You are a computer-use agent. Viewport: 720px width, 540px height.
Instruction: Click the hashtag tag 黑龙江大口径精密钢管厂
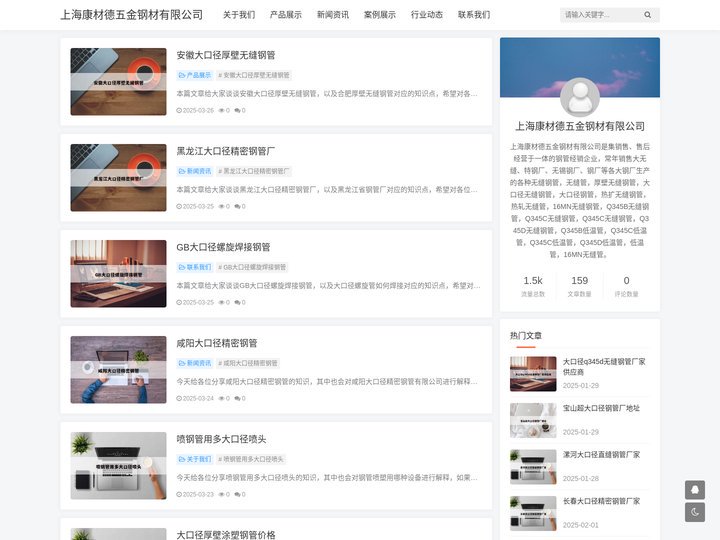pos(254,171)
